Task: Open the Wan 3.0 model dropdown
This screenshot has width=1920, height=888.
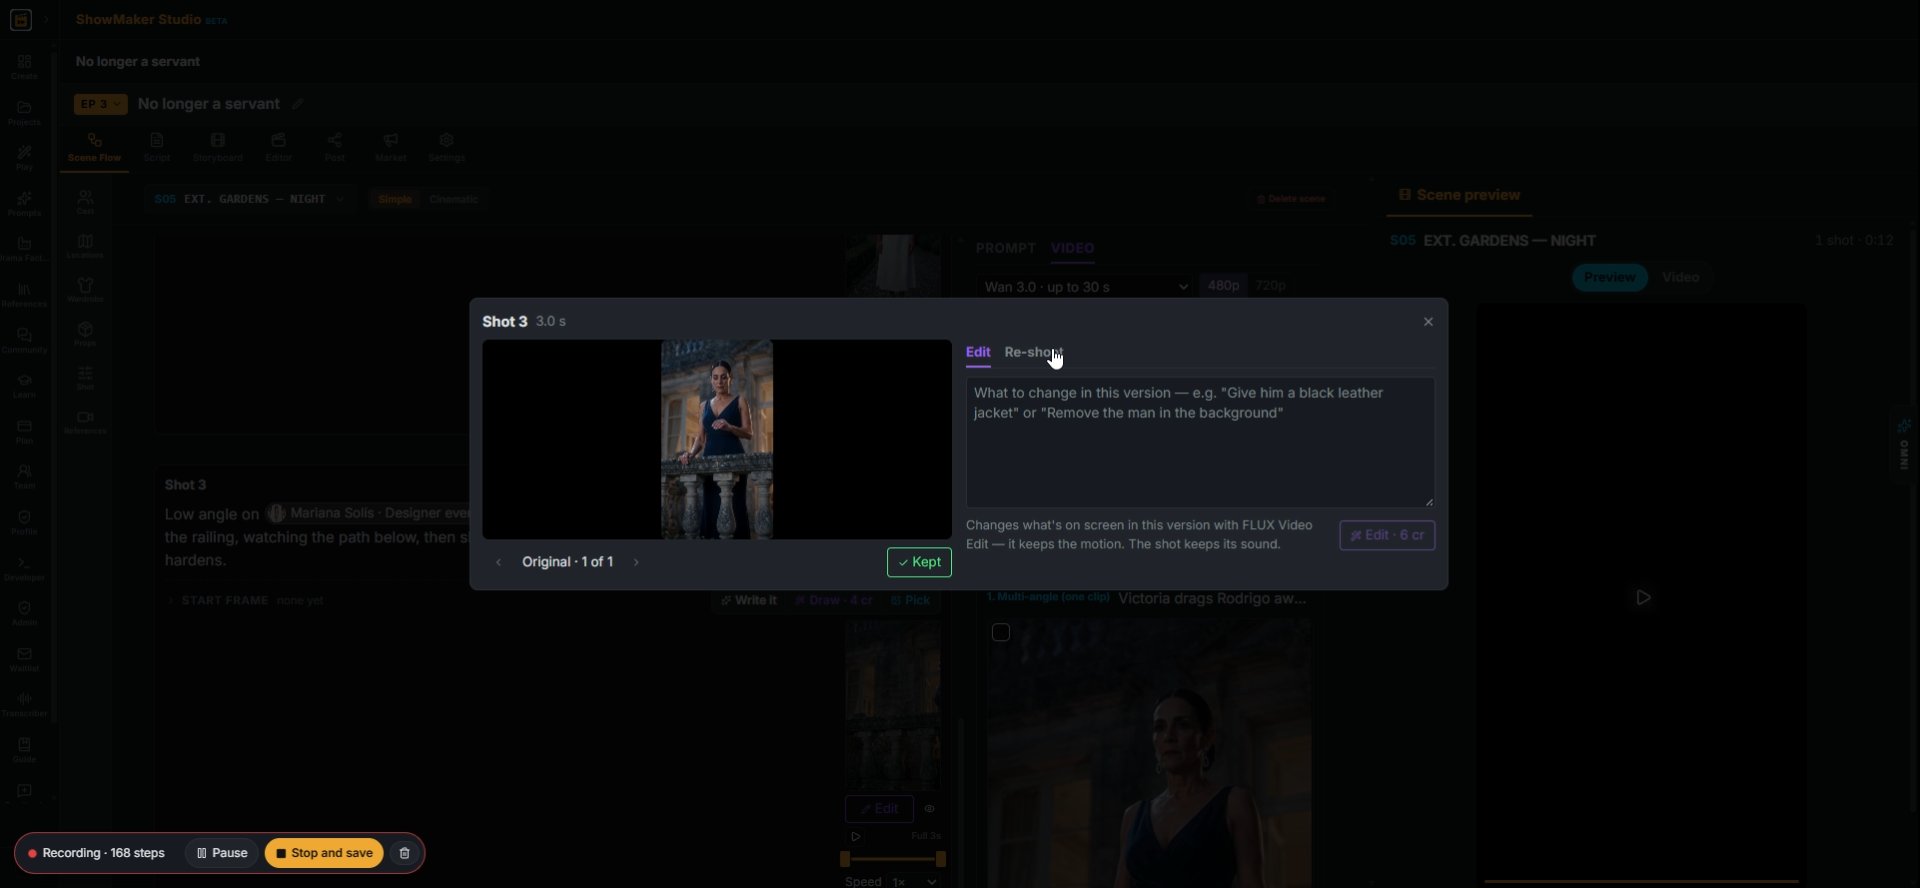Action: coord(1085,287)
